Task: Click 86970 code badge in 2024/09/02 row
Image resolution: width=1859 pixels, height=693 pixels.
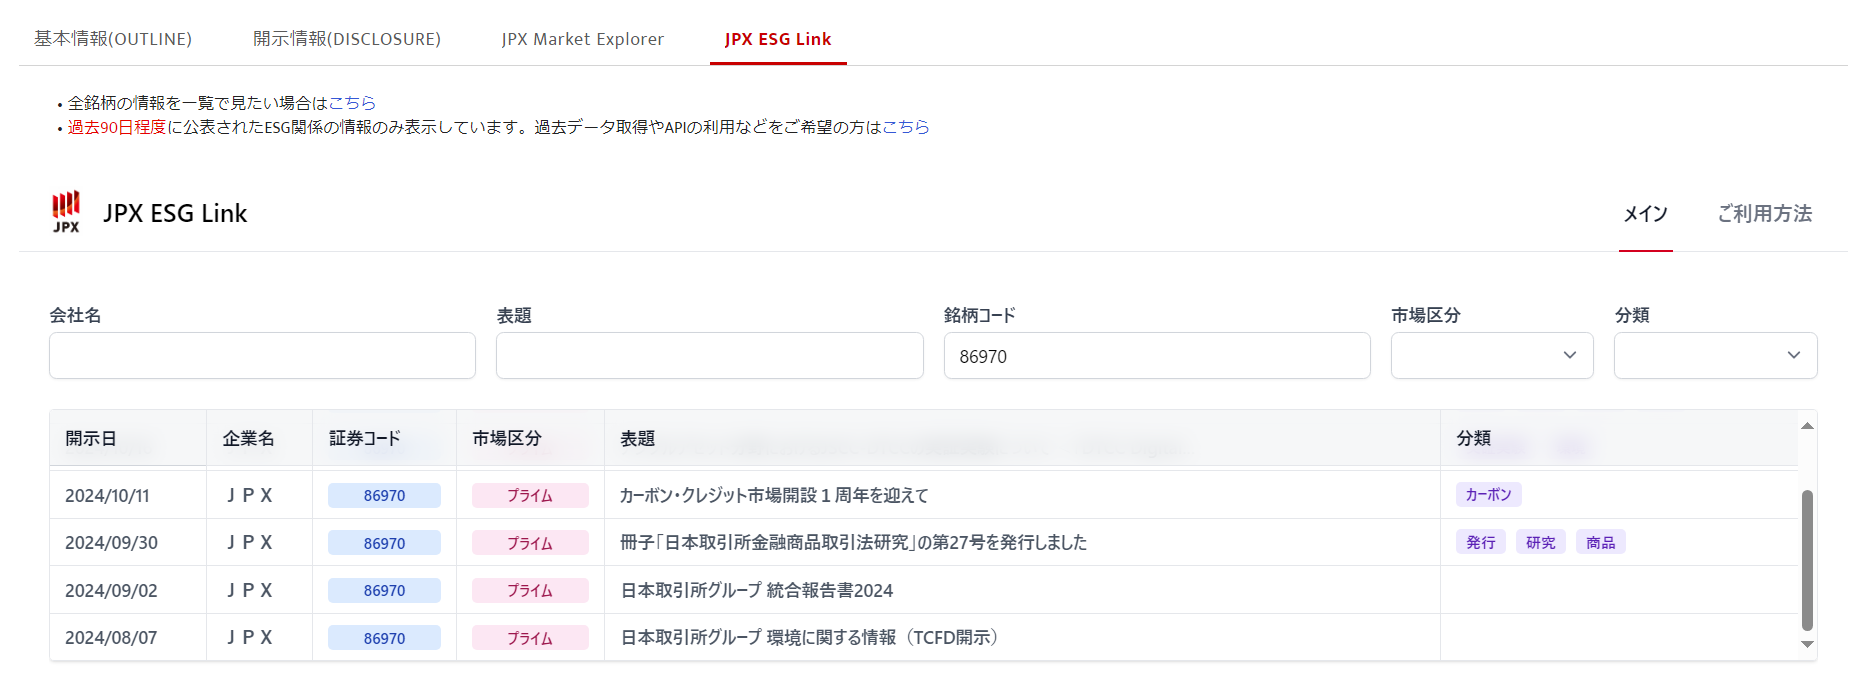Action: pyautogui.click(x=384, y=591)
